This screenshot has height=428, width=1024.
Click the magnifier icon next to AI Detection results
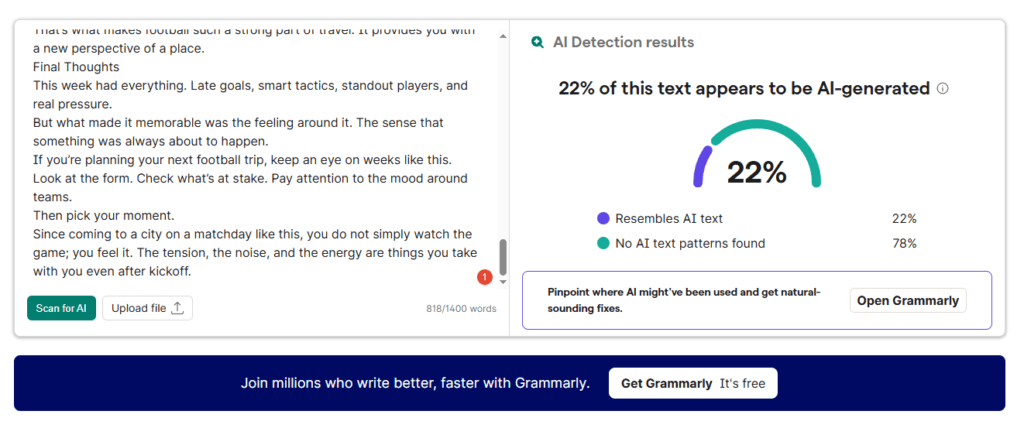coord(538,43)
